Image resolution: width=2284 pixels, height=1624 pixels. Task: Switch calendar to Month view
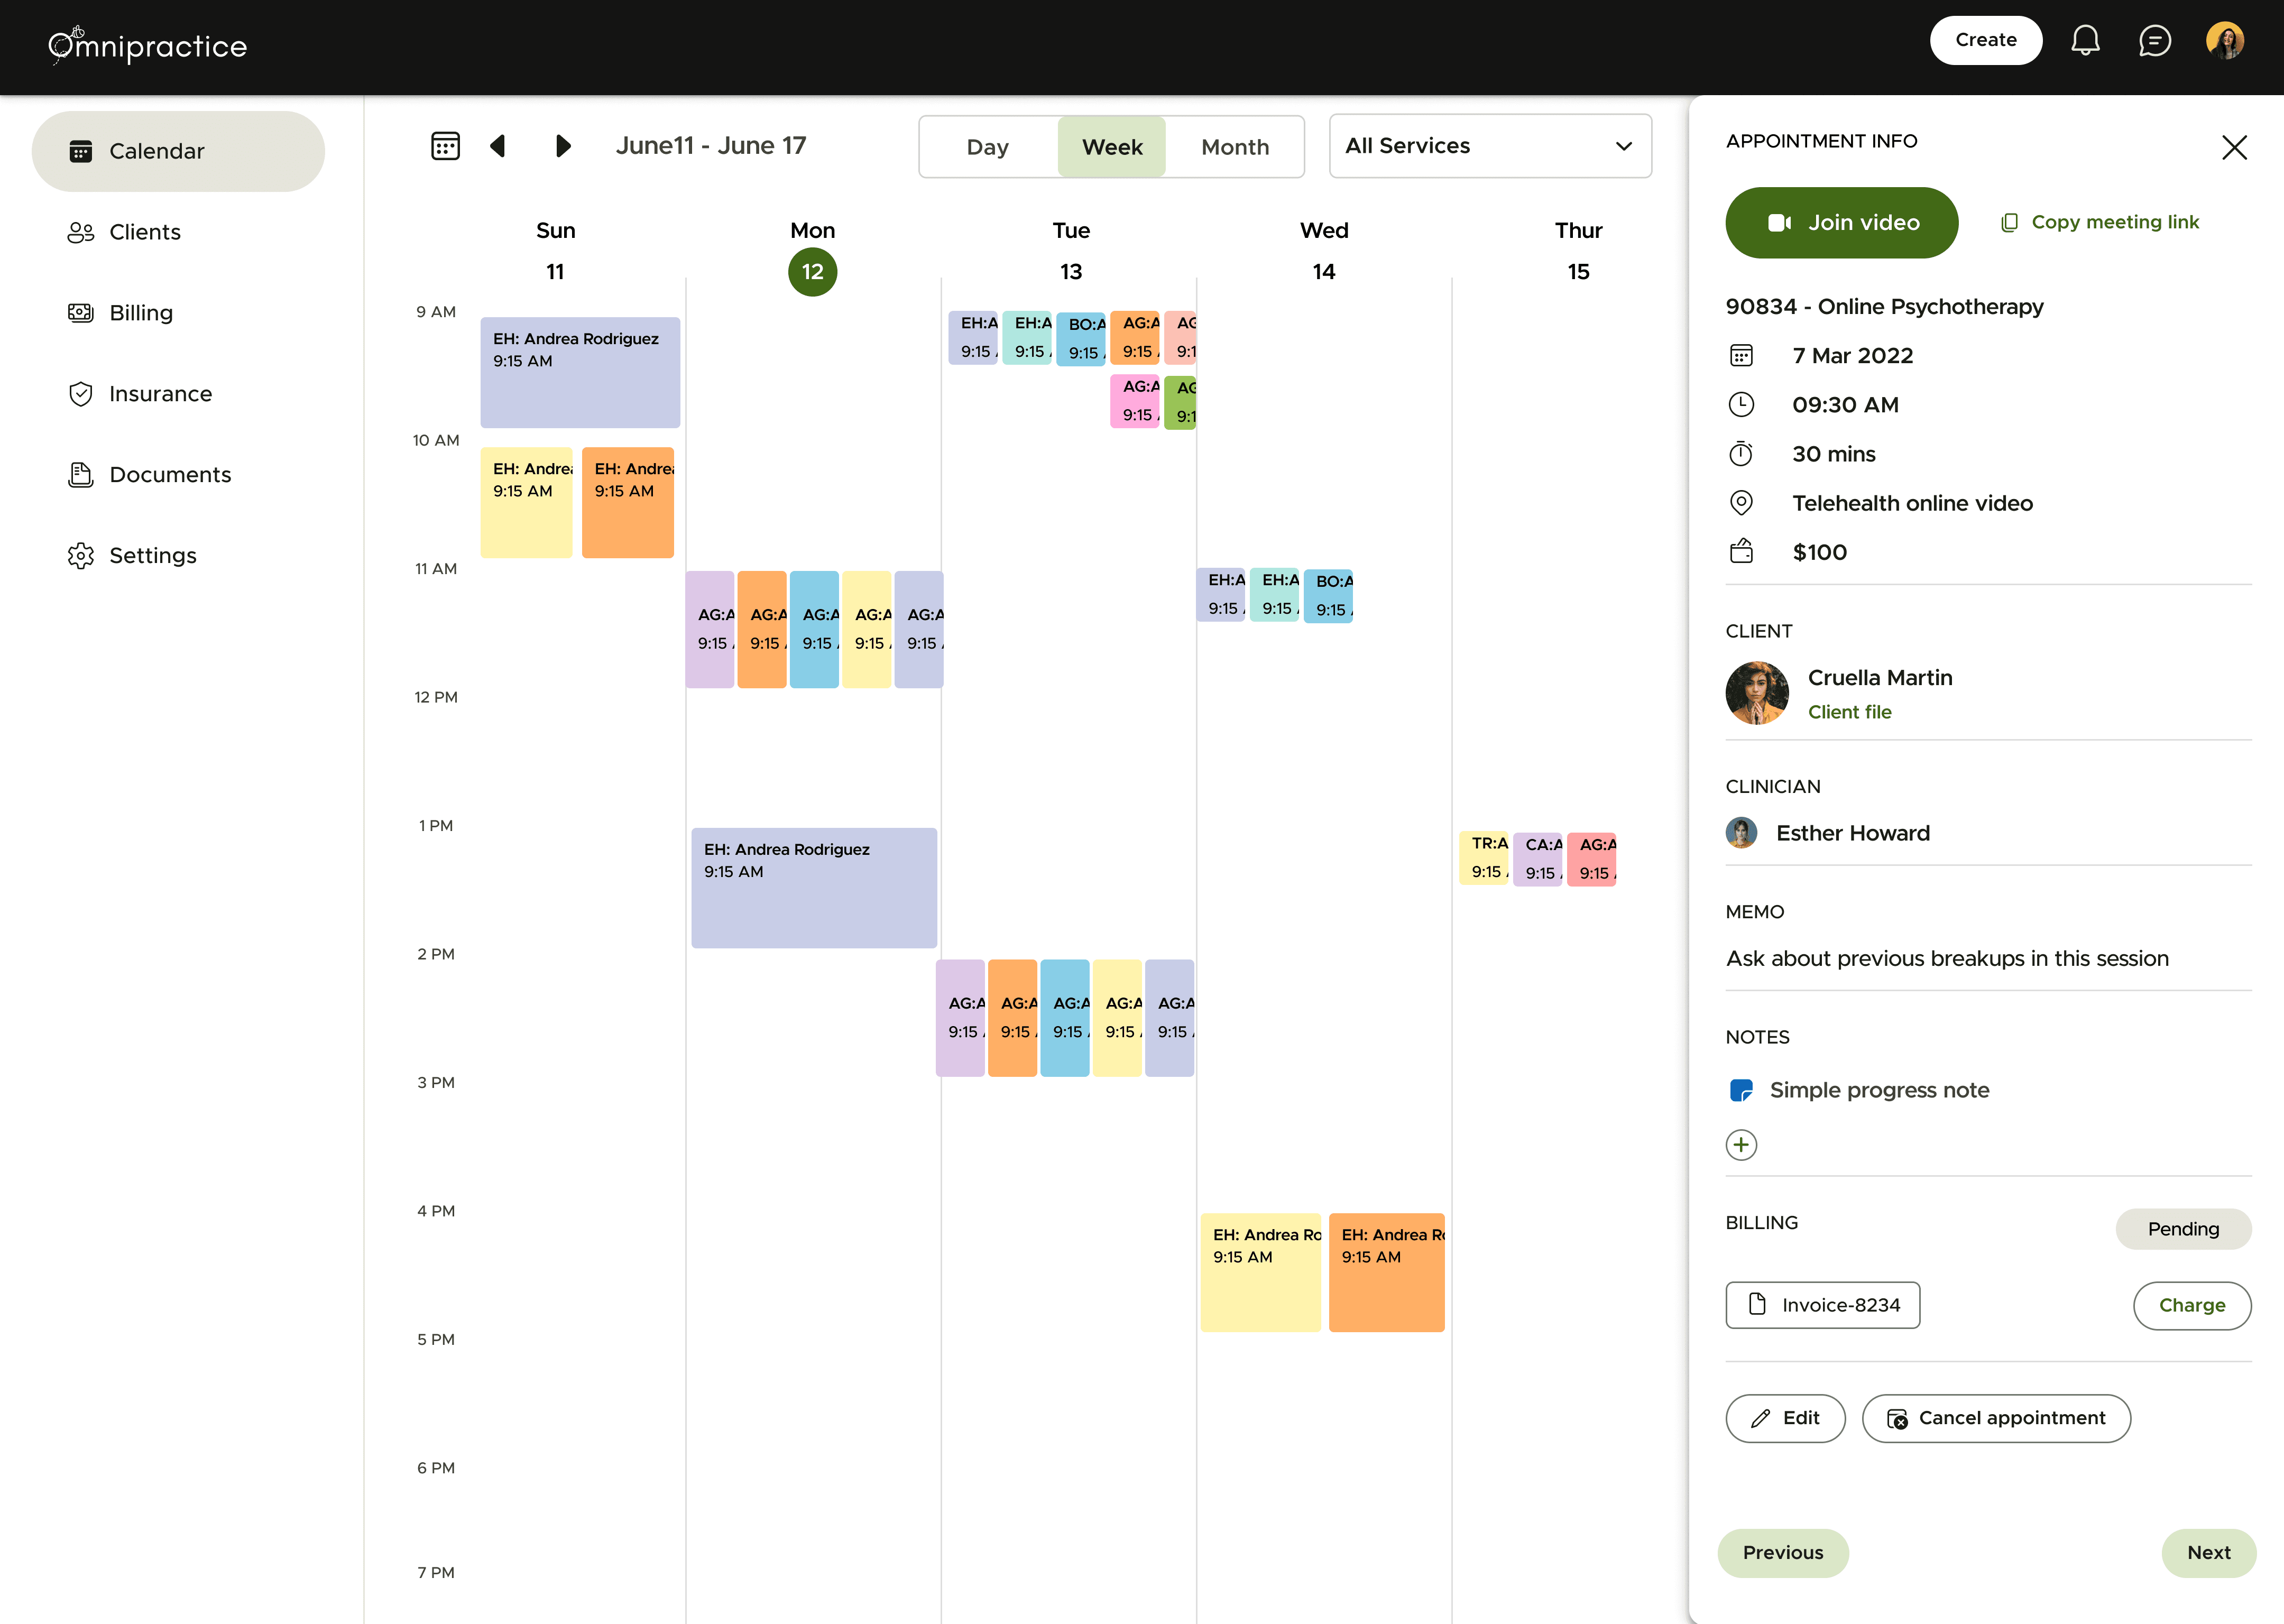point(1235,147)
